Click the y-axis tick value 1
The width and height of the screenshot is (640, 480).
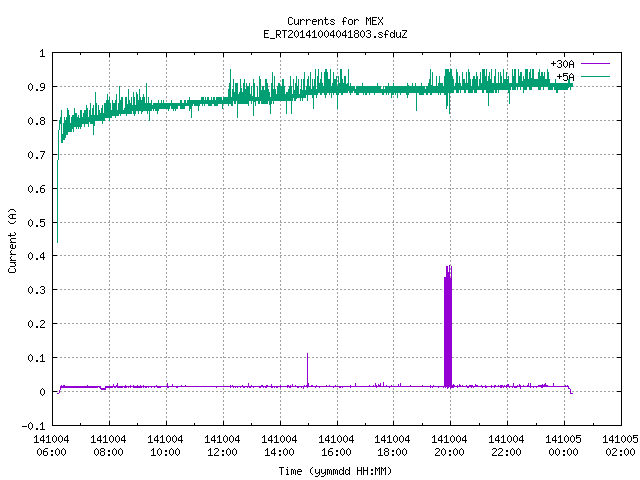click(42, 53)
